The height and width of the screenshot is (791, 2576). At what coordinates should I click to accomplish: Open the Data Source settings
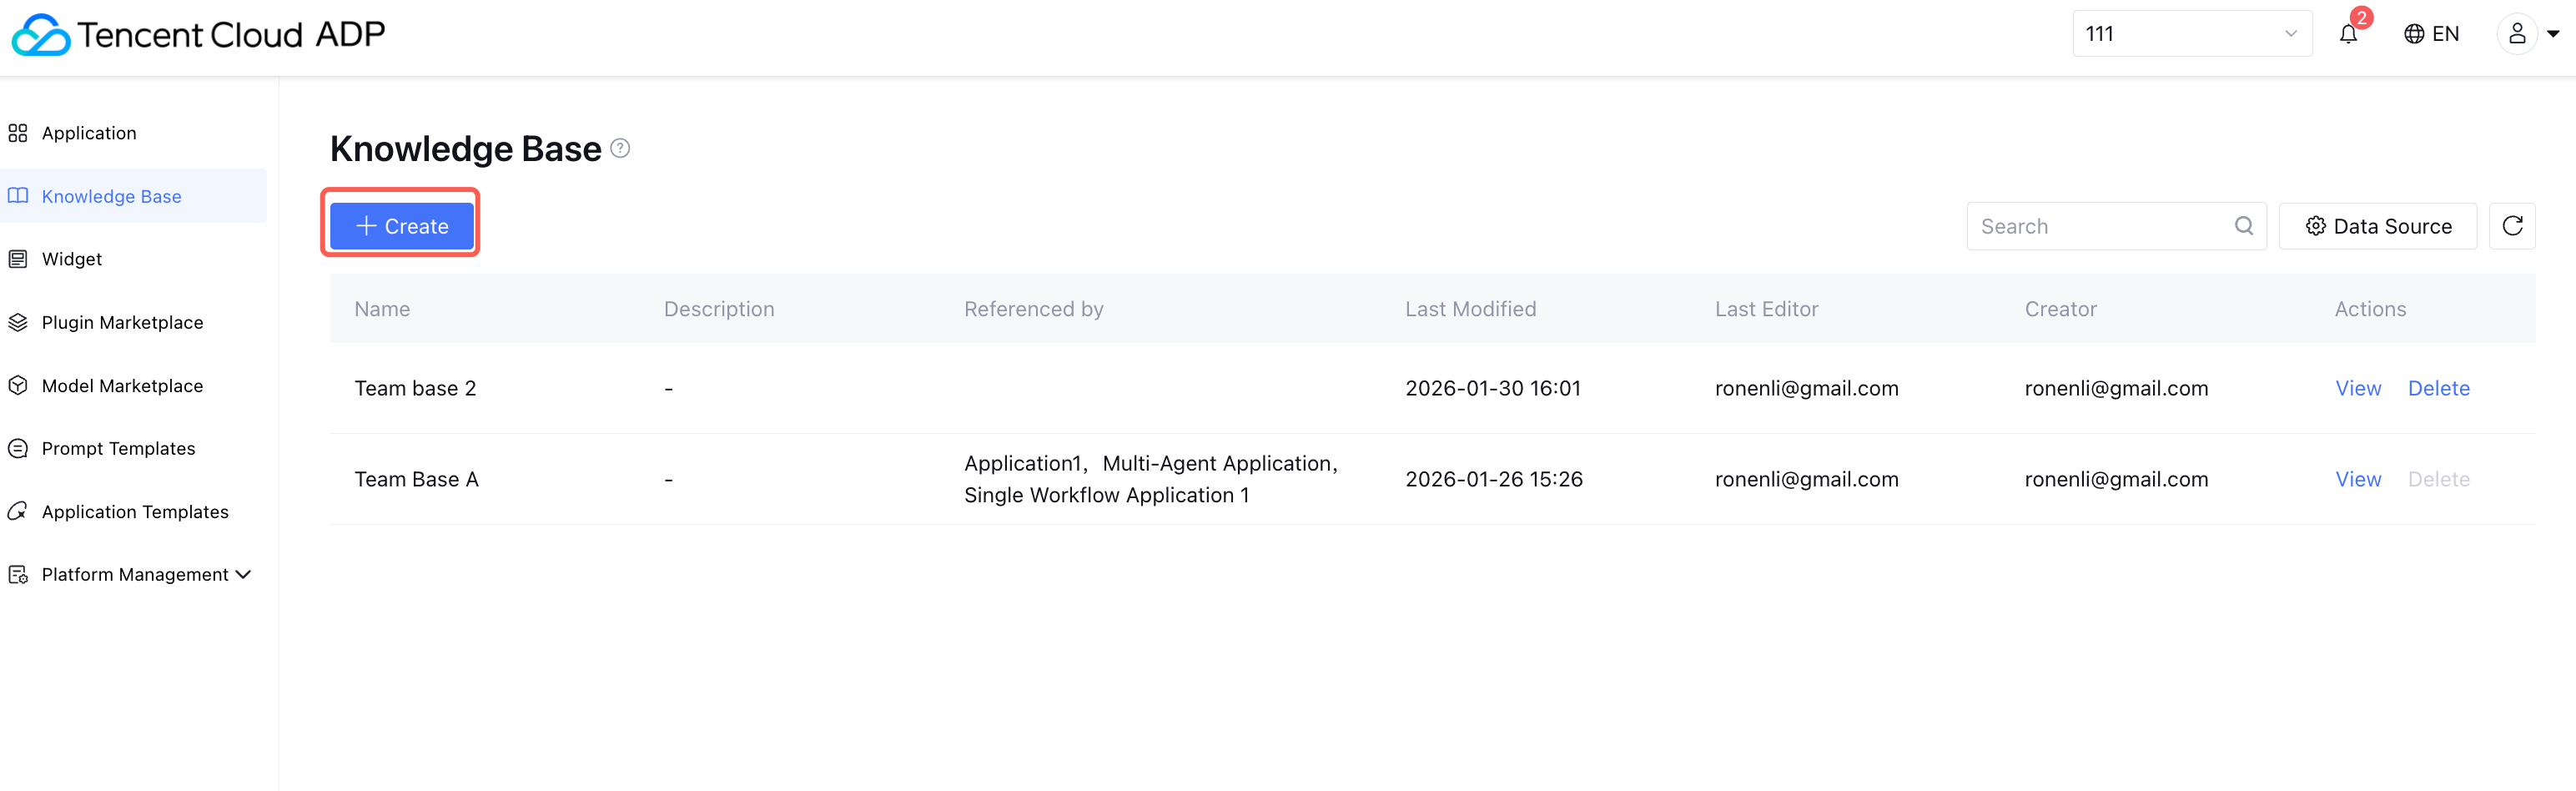2378,226
